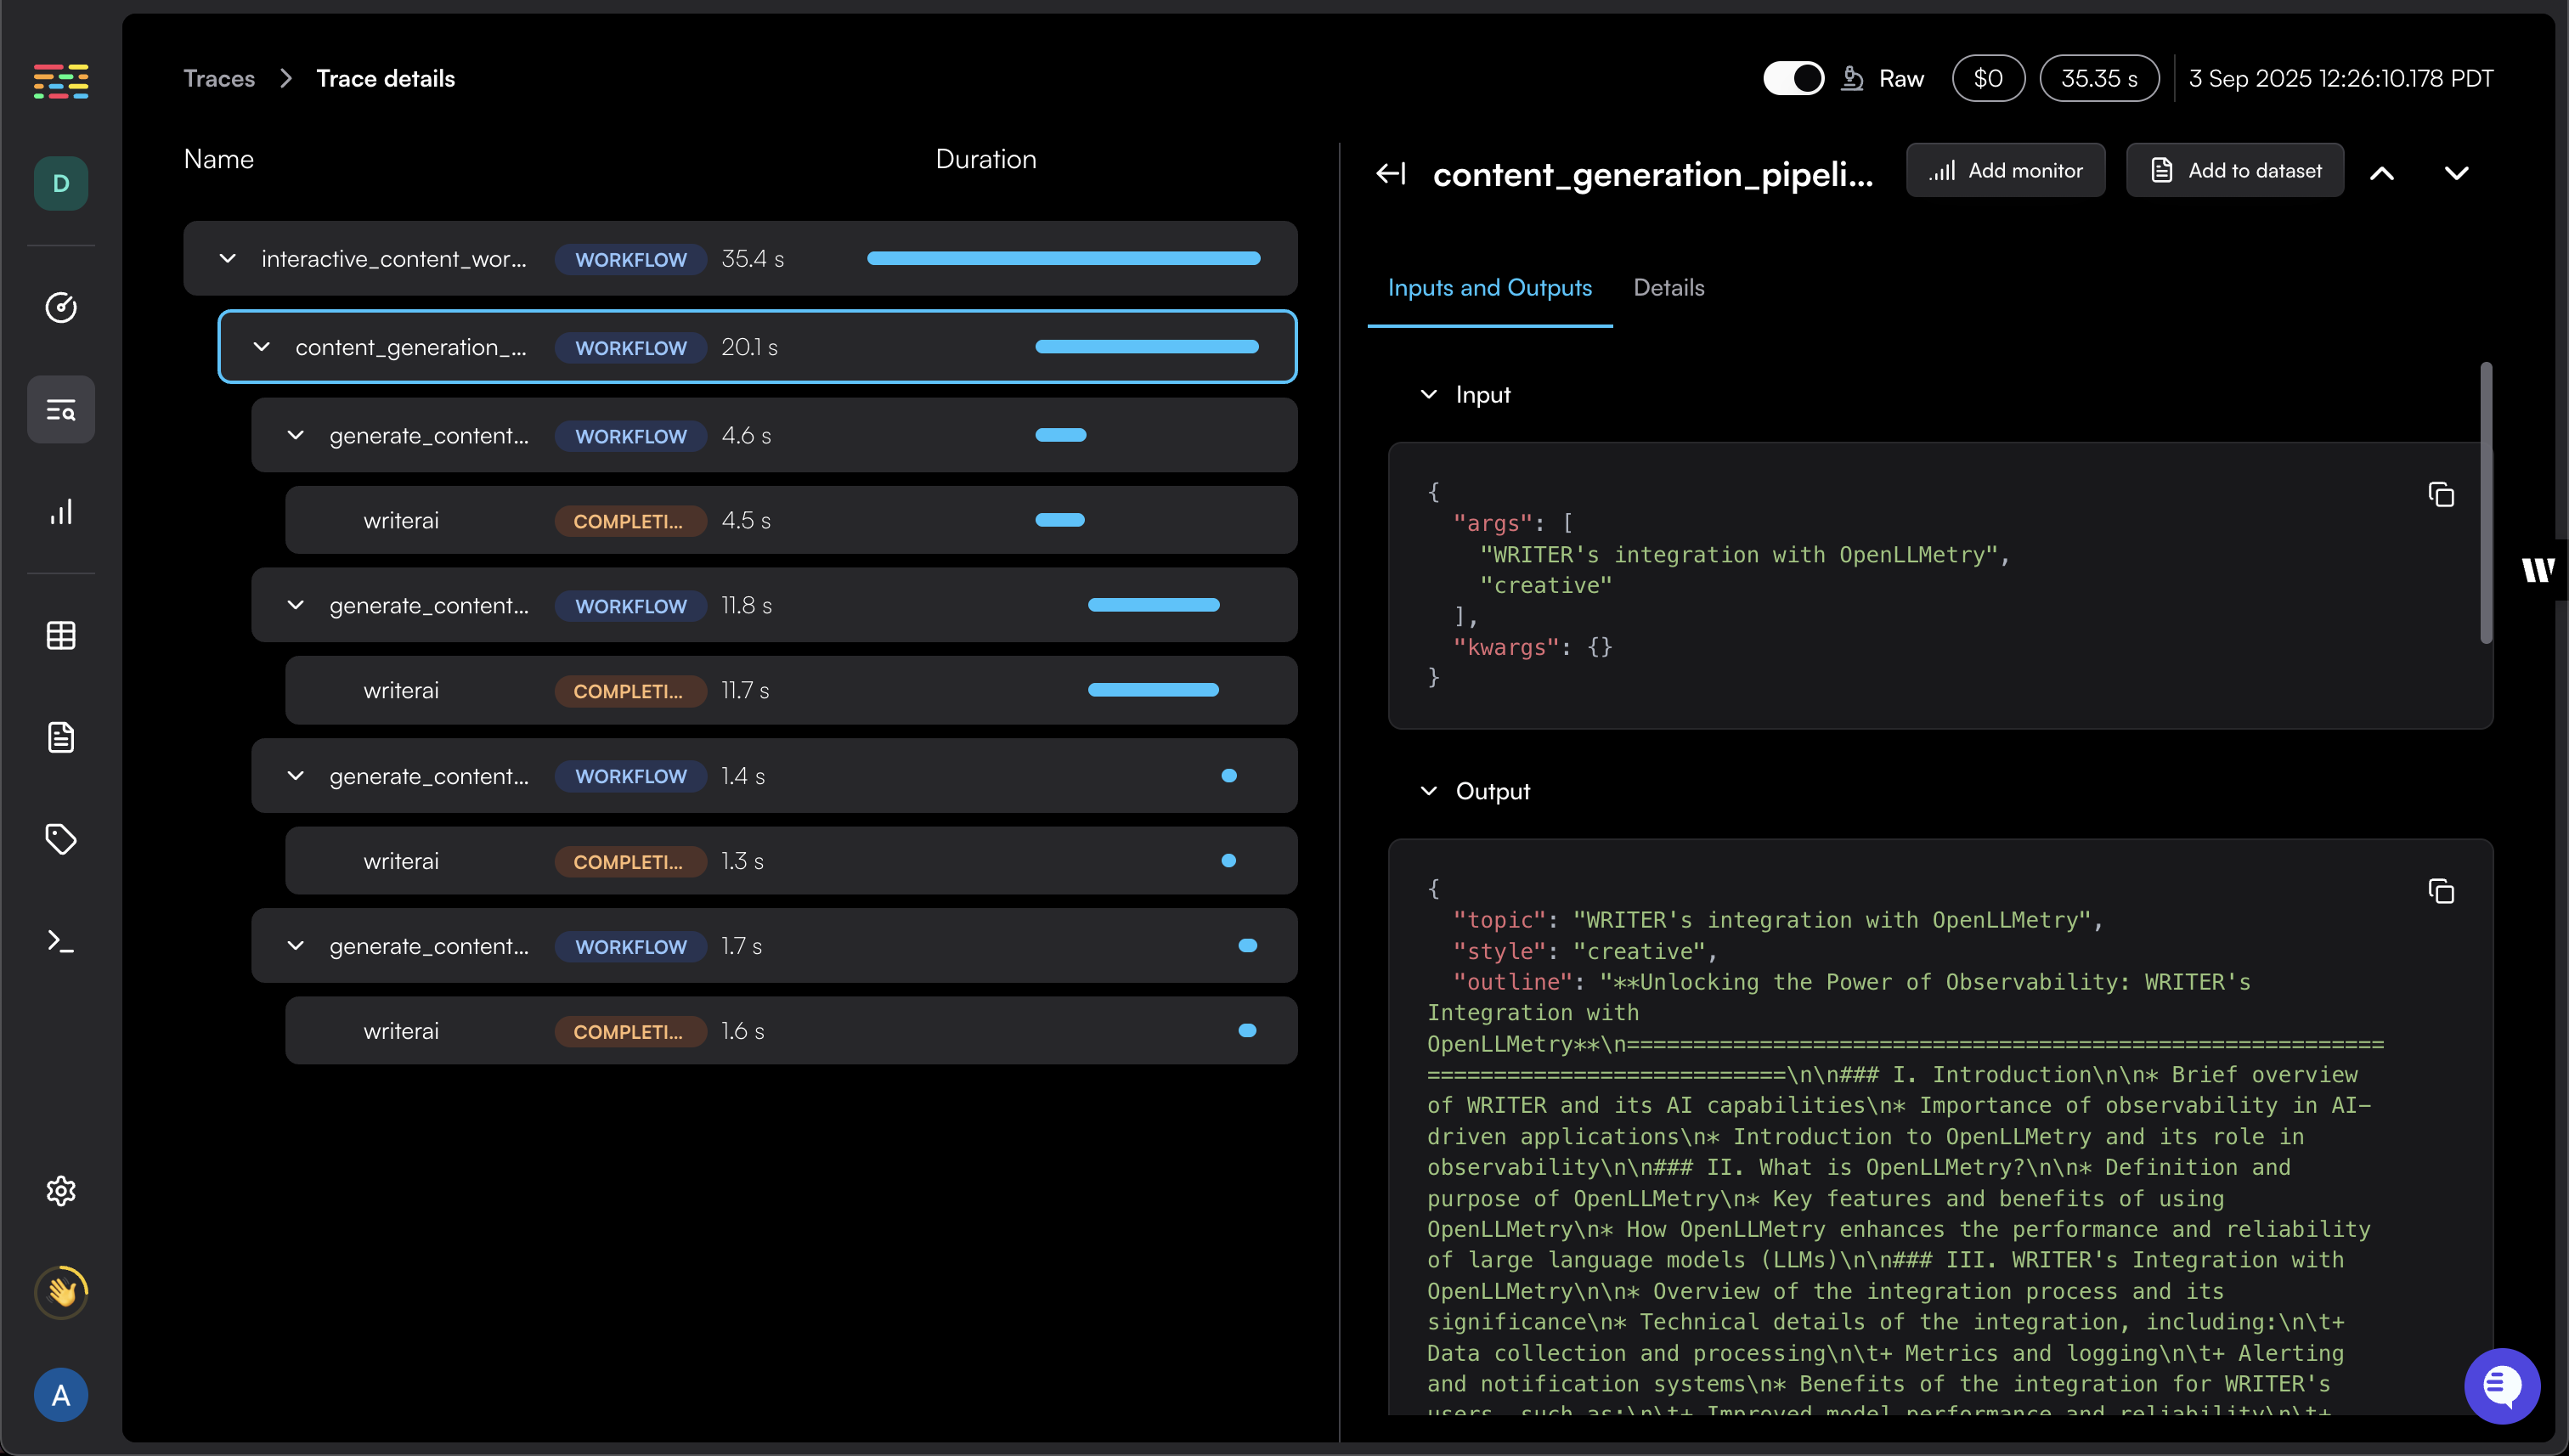
Task: Select the Inputs and Outputs tab
Action: pos(1489,288)
